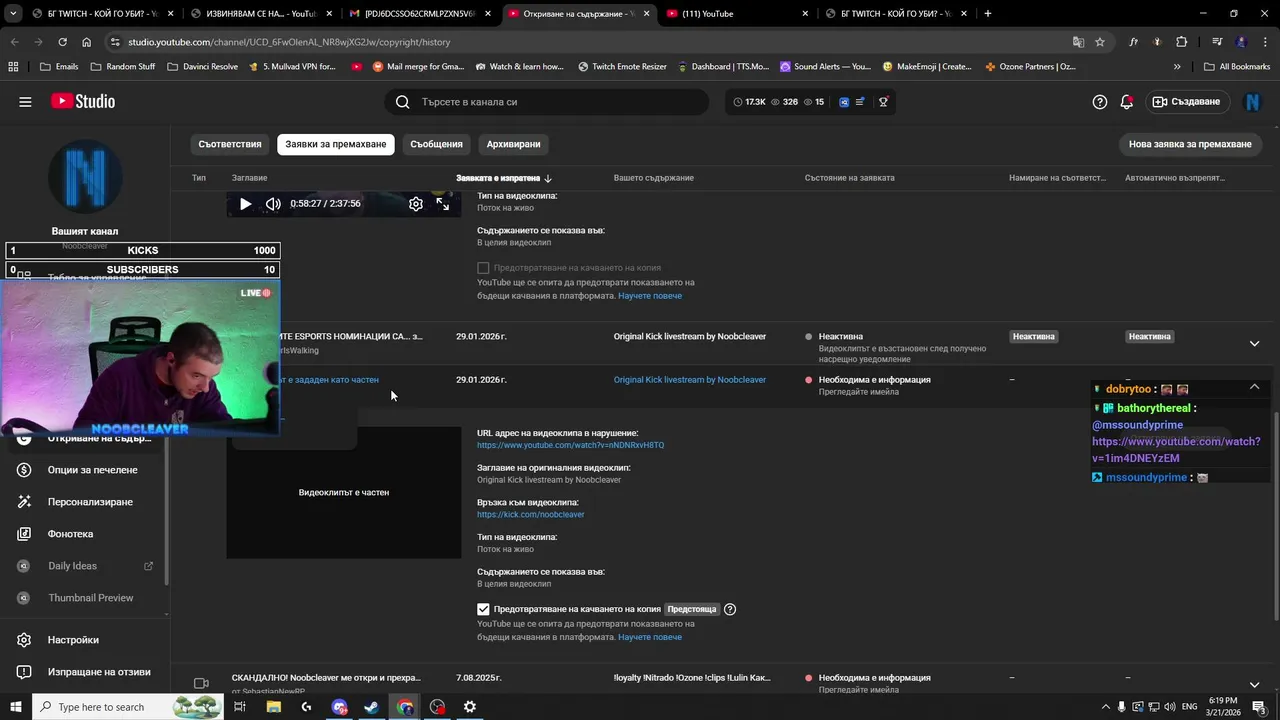The image size is (1280, 720).
Task: Open Windows Start menu
Action: (16, 707)
